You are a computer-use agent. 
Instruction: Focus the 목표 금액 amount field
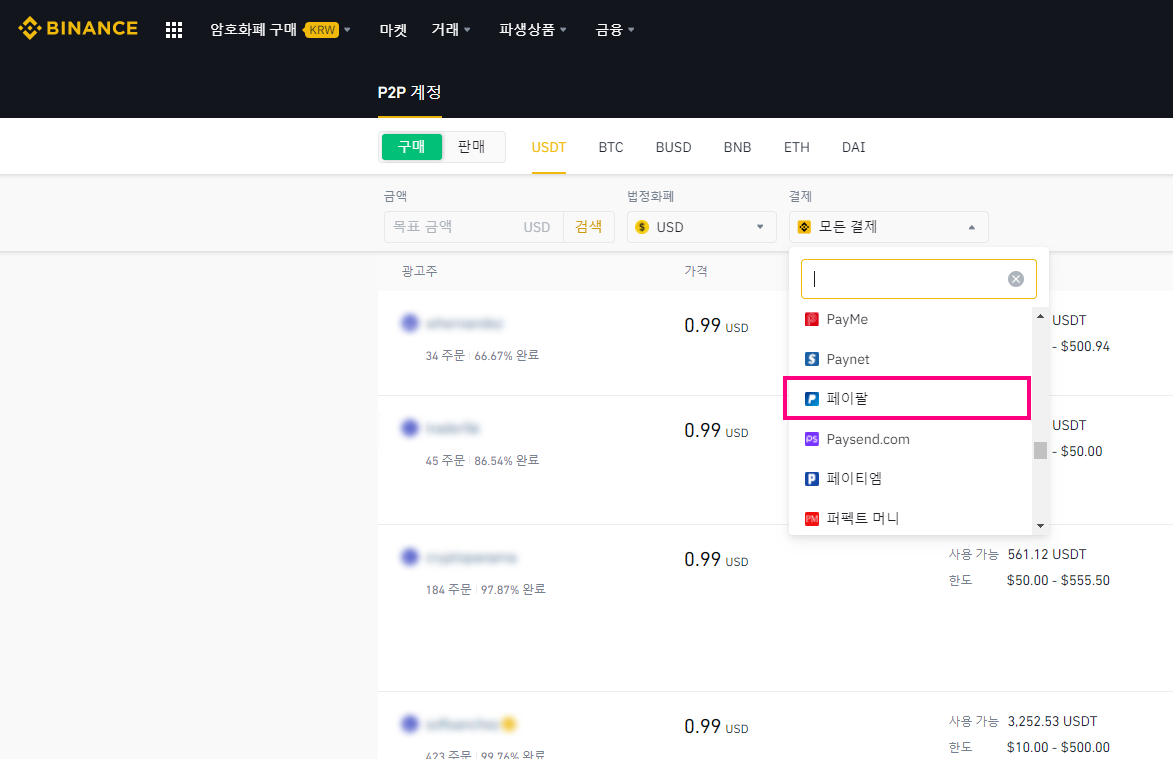click(473, 227)
